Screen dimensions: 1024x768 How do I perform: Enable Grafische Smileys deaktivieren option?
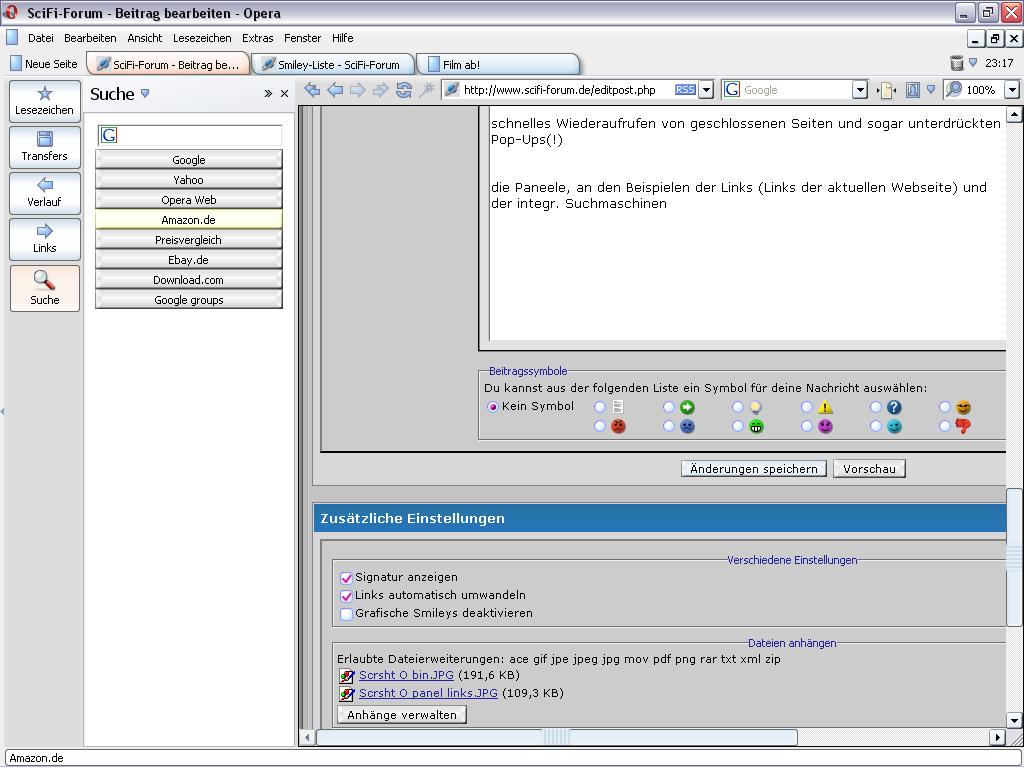[346, 614]
